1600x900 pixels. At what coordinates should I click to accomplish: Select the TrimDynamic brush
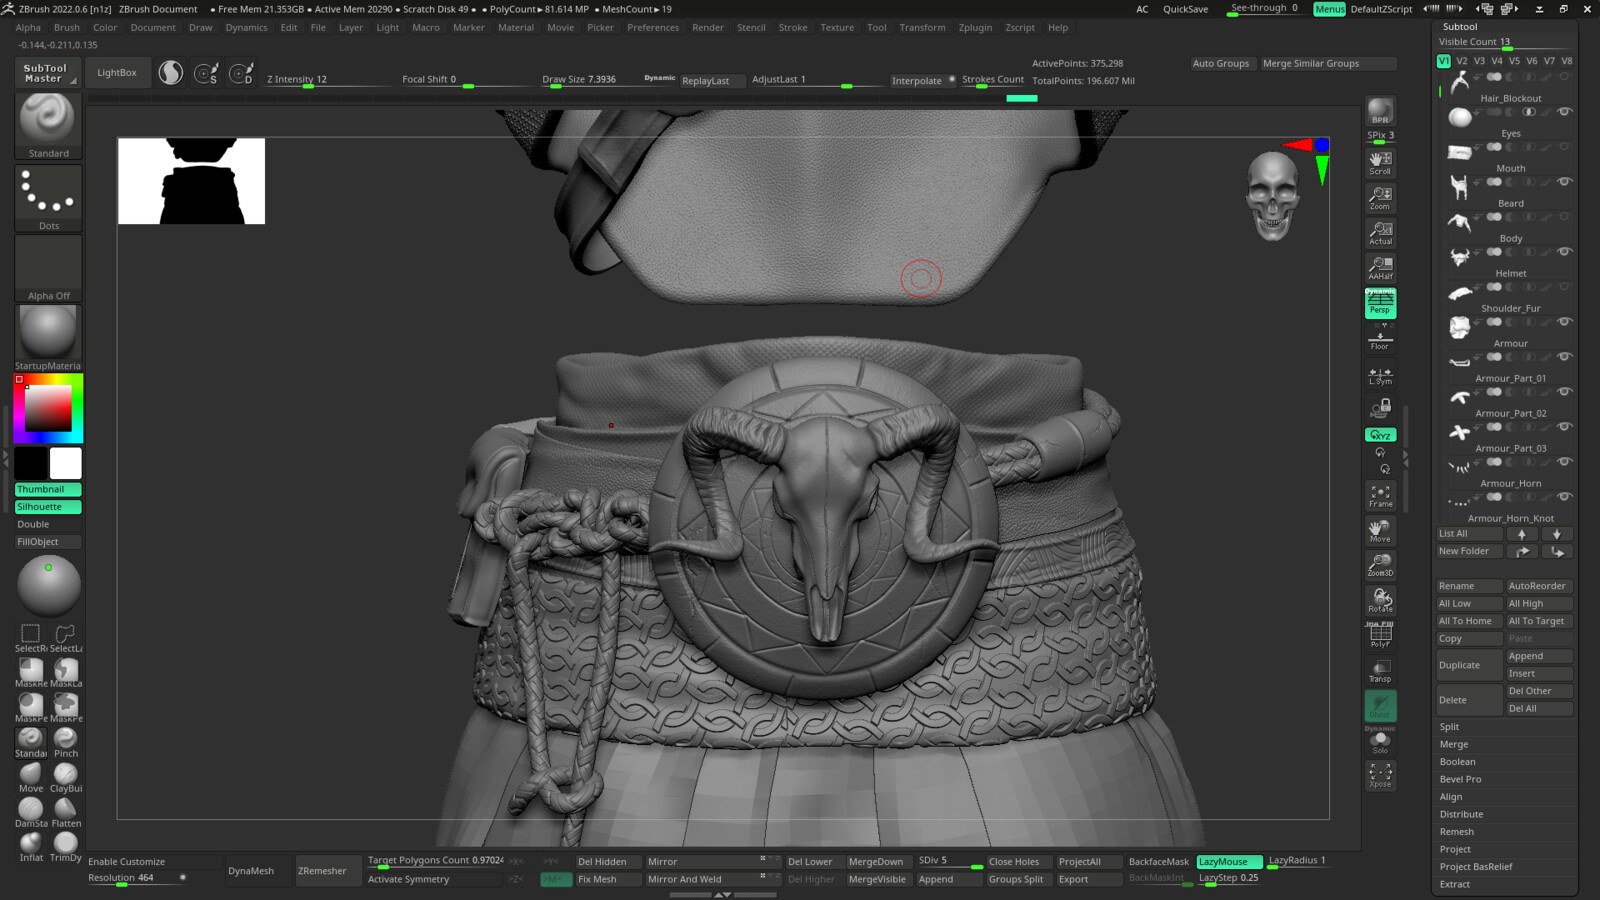tap(66, 846)
